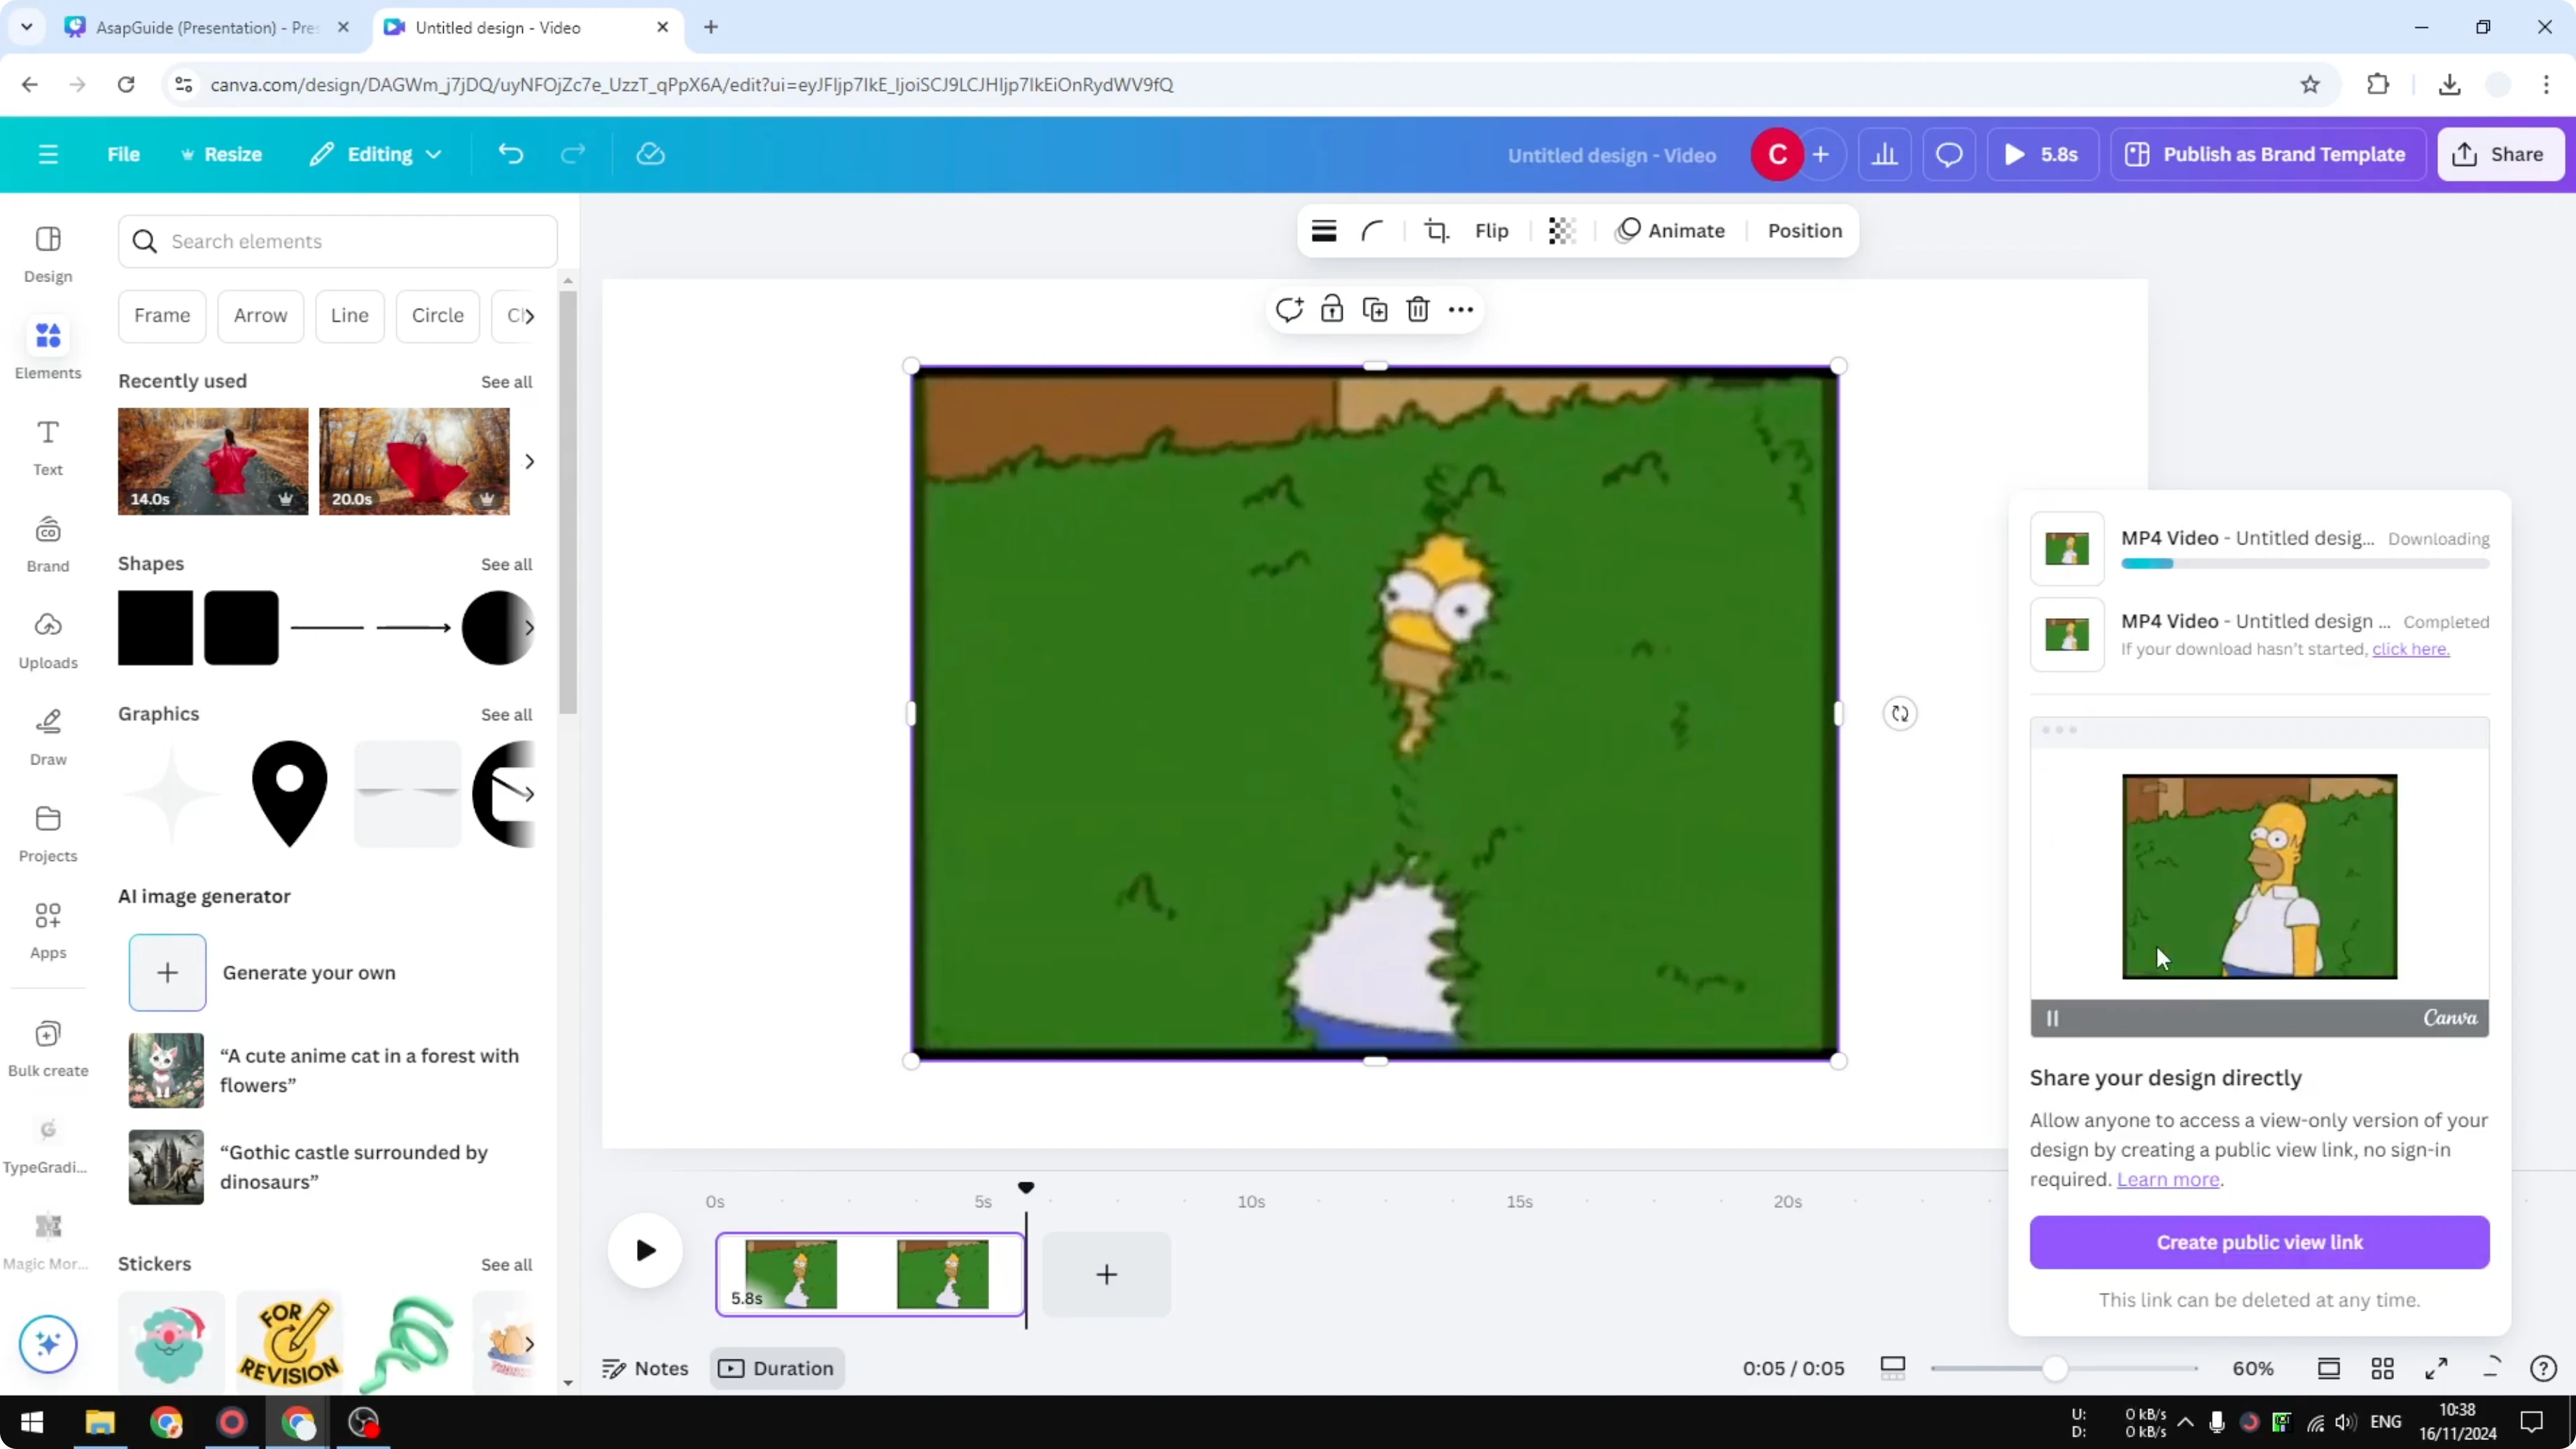Image resolution: width=2576 pixels, height=1449 pixels.
Task: Delete the selected video with the trash icon
Action: point(1418,310)
